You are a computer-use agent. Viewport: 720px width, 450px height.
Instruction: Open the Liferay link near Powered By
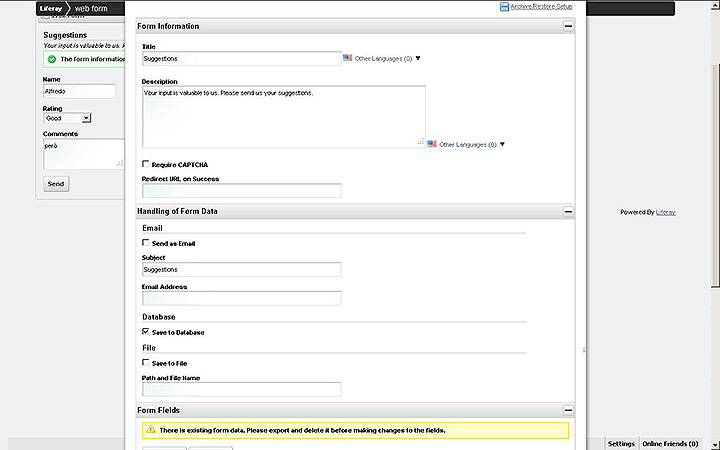(x=665, y=212)
